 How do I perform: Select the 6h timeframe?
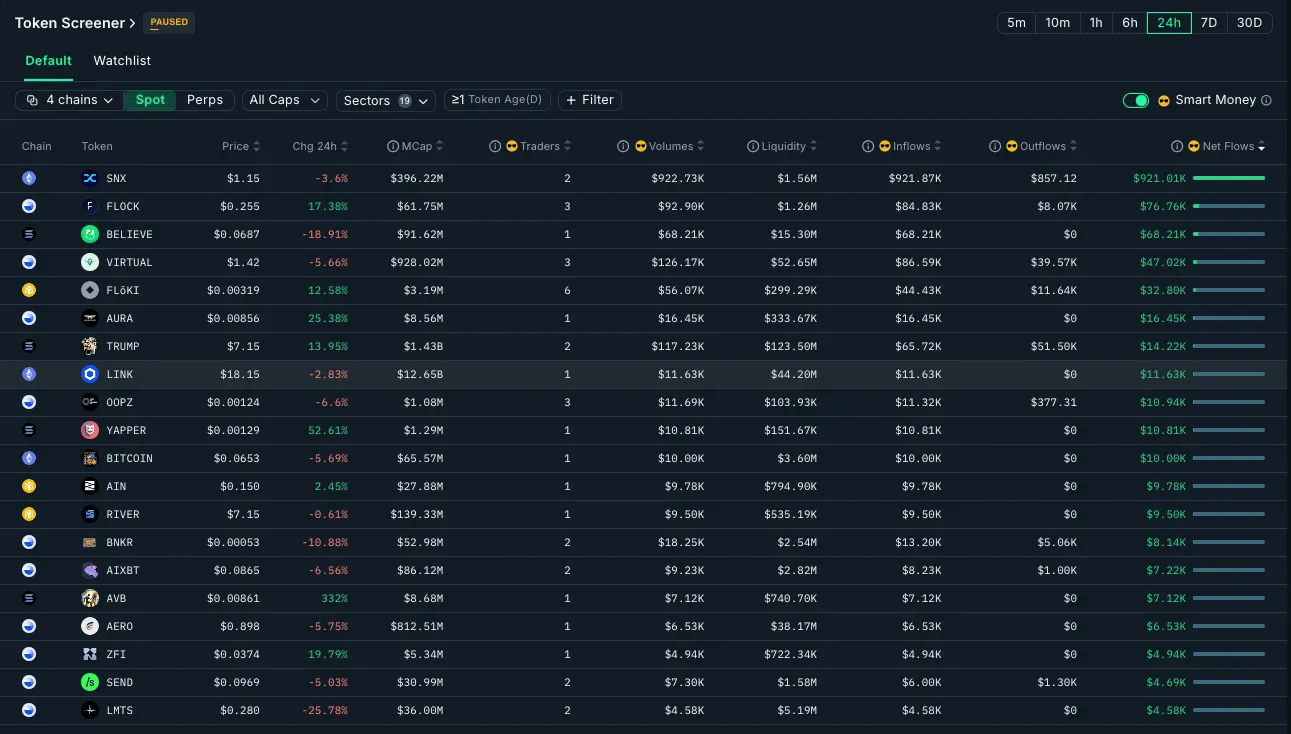pos(1130,22)
